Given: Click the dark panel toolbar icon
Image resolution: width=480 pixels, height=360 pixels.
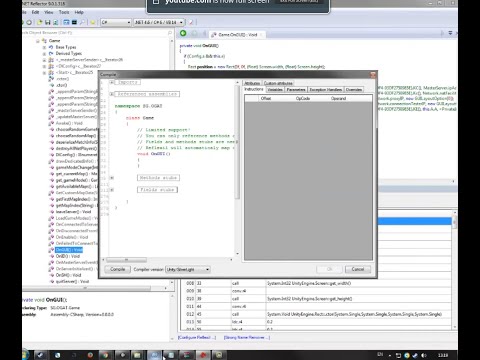Looking at the screenshot, I should click(x=74, y=22).
